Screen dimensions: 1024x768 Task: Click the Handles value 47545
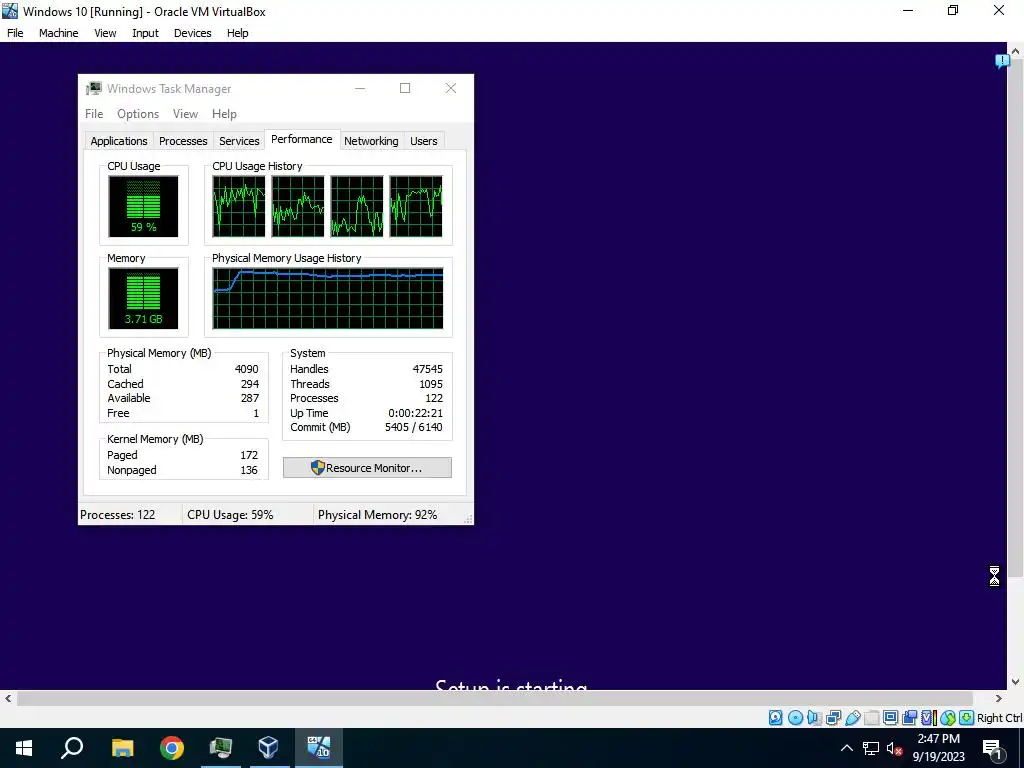click(x=428, y=369)
